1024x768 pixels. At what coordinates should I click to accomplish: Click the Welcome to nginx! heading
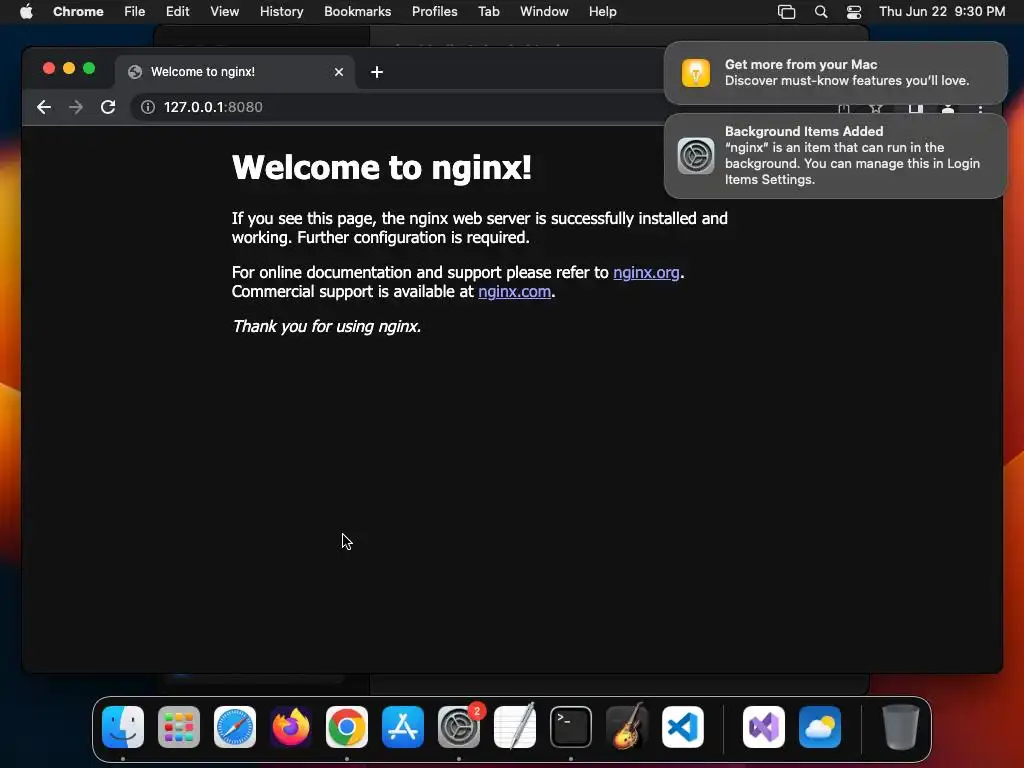pos(381,167)
